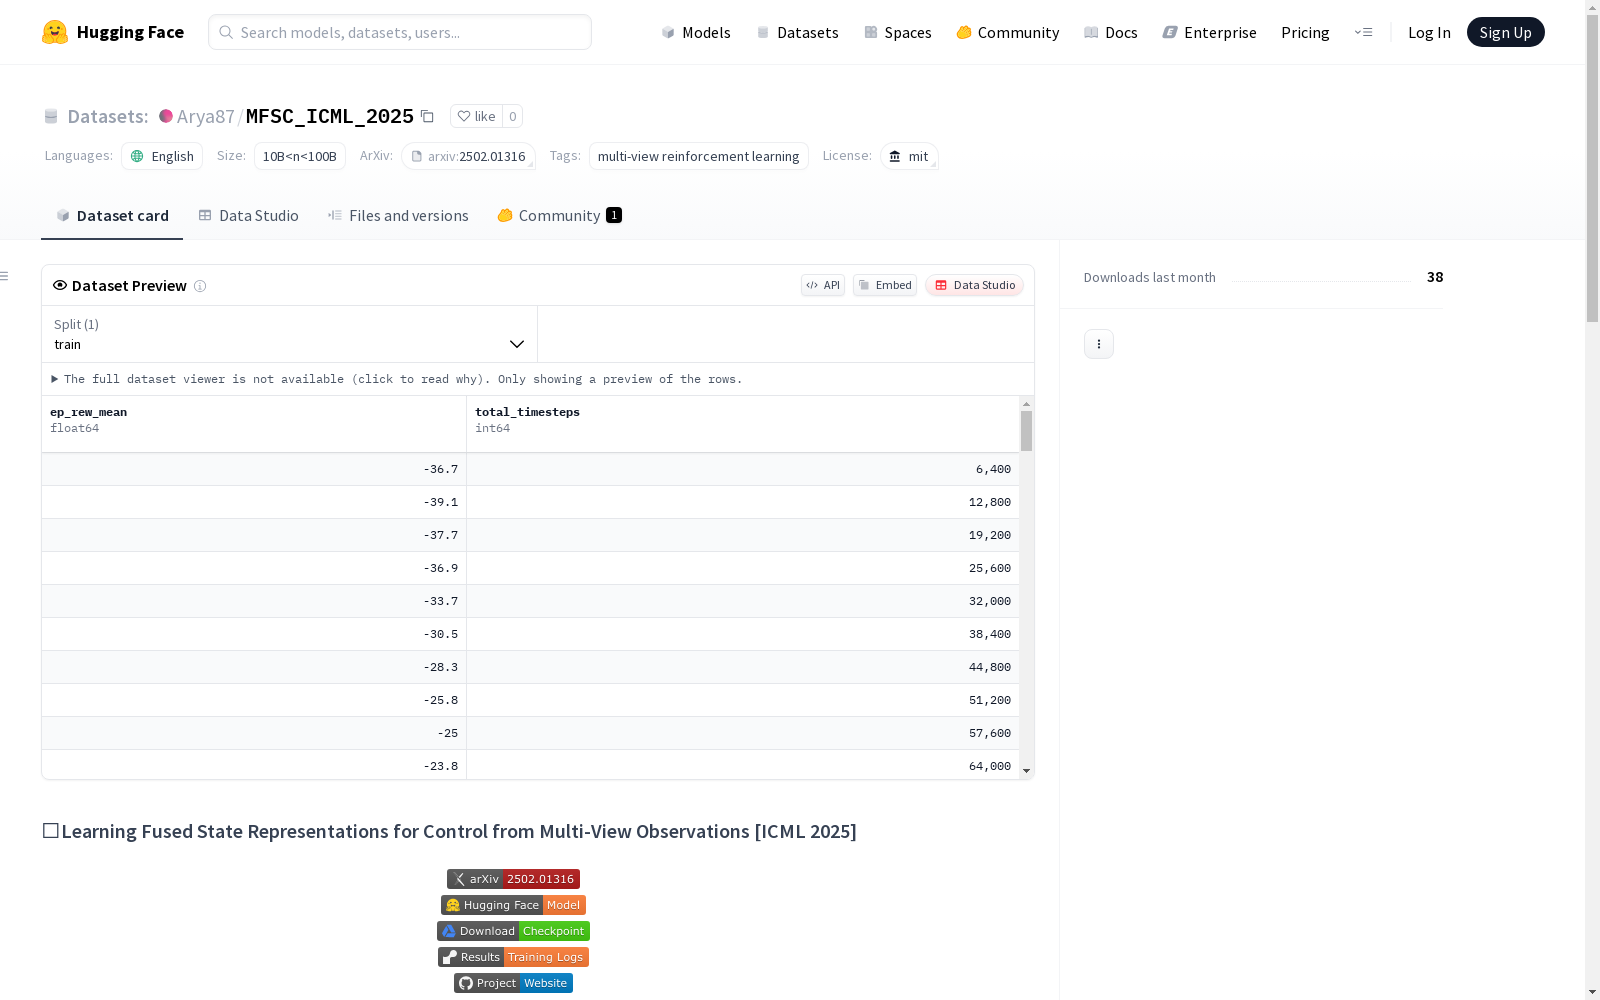The height and width of the screenshot is (1000, 1600).
Task: Open the sidebar three-dots options menu
Action: [x=1099, y=344]
